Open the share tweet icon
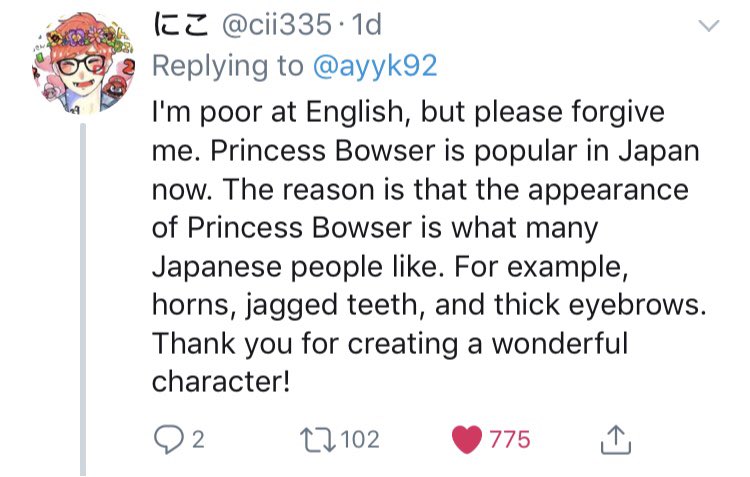 pyautogui.click(x=611, y=438)
